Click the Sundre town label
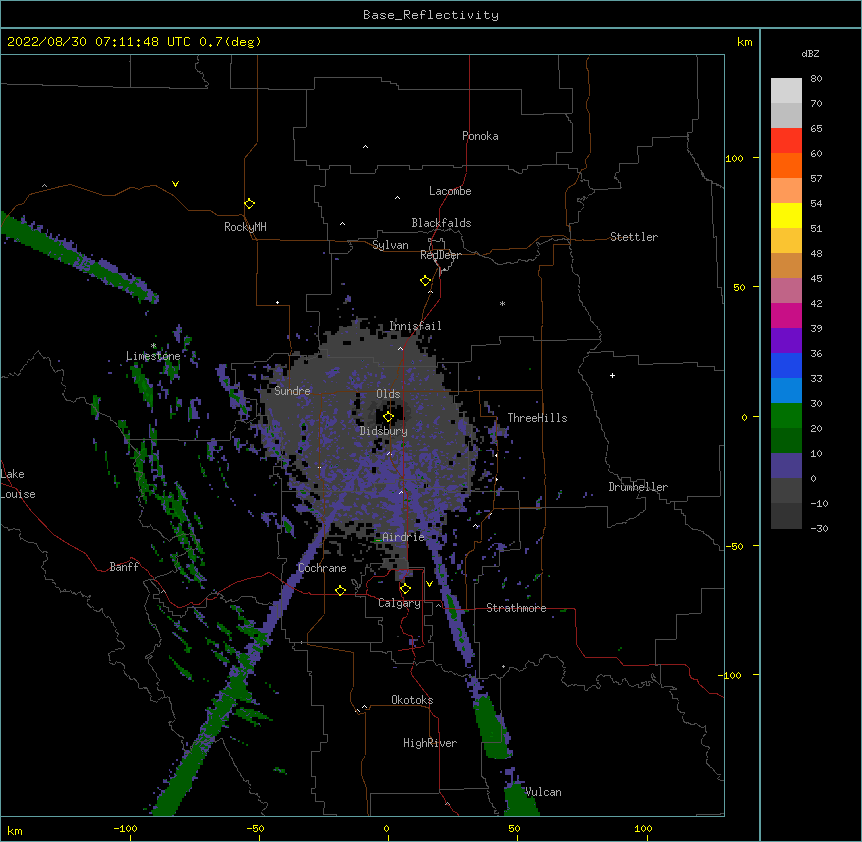The width and height of the screenshot is (862, 842). [292, 391]
